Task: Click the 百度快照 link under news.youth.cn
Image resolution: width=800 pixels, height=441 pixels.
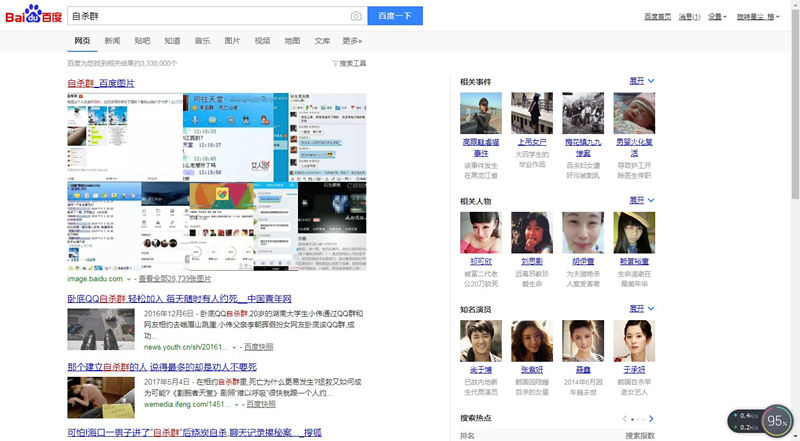Action: (x=260, y=347)
